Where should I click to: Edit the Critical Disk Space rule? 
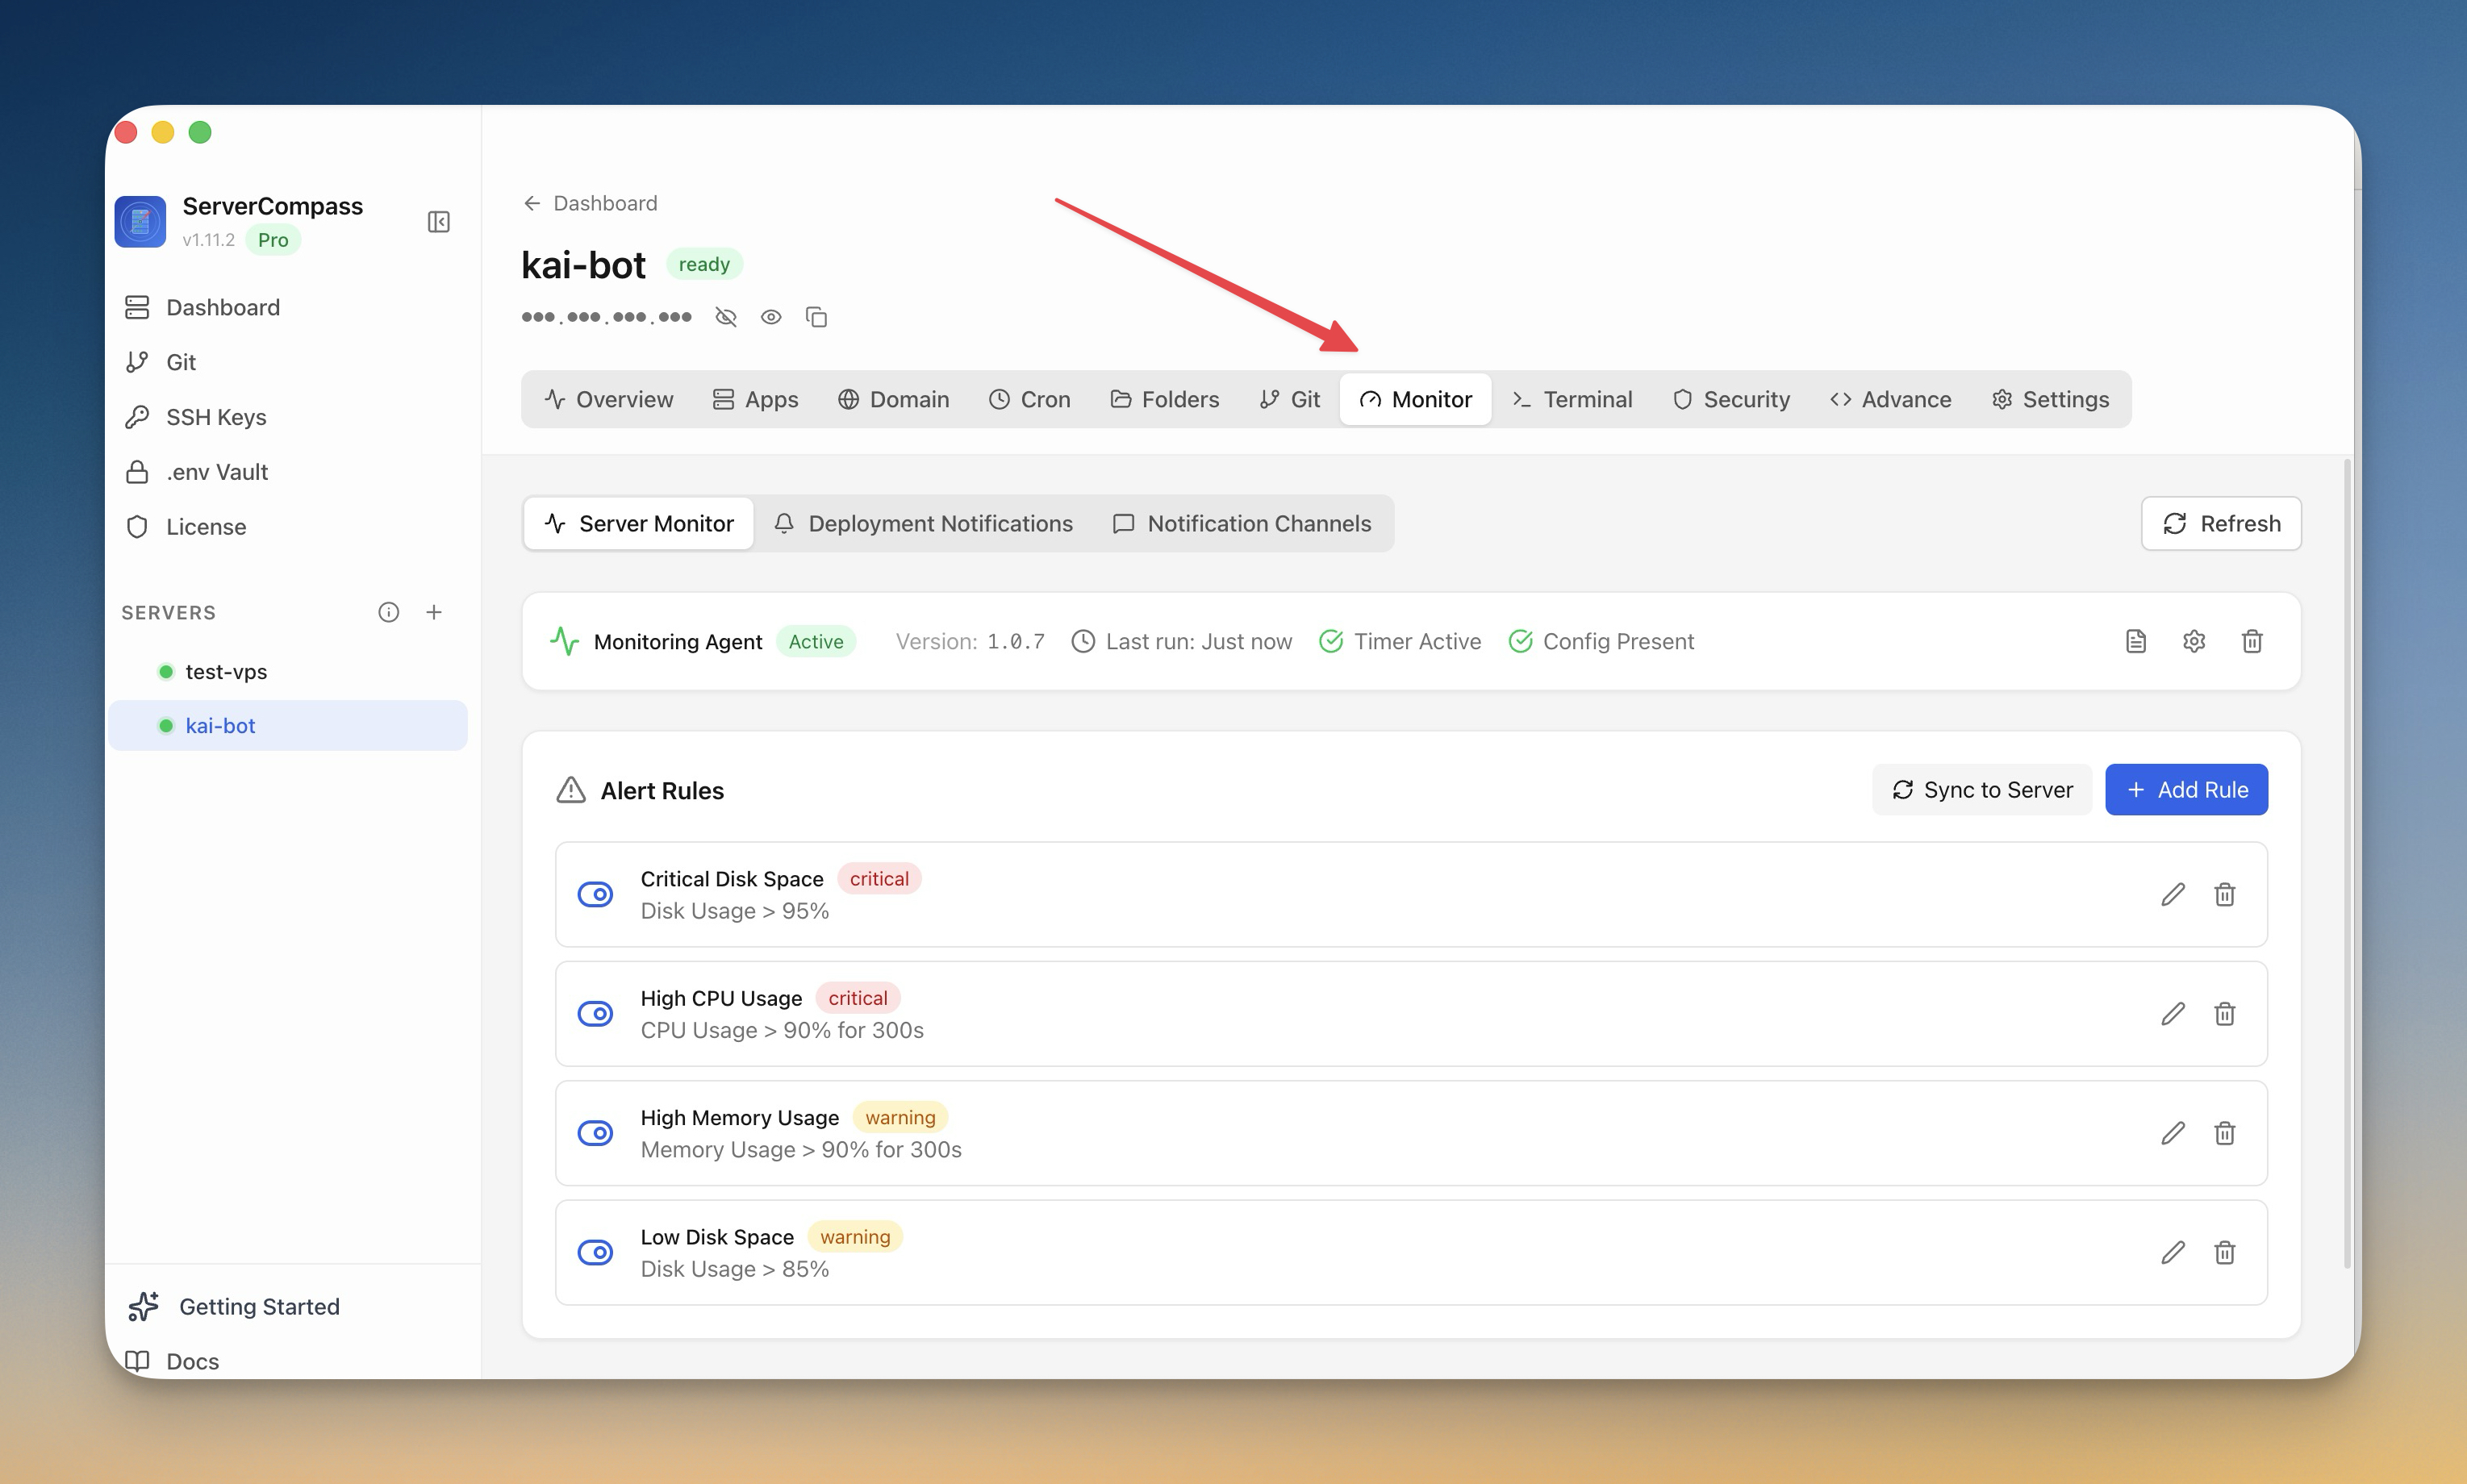(x=2172, y=894)
